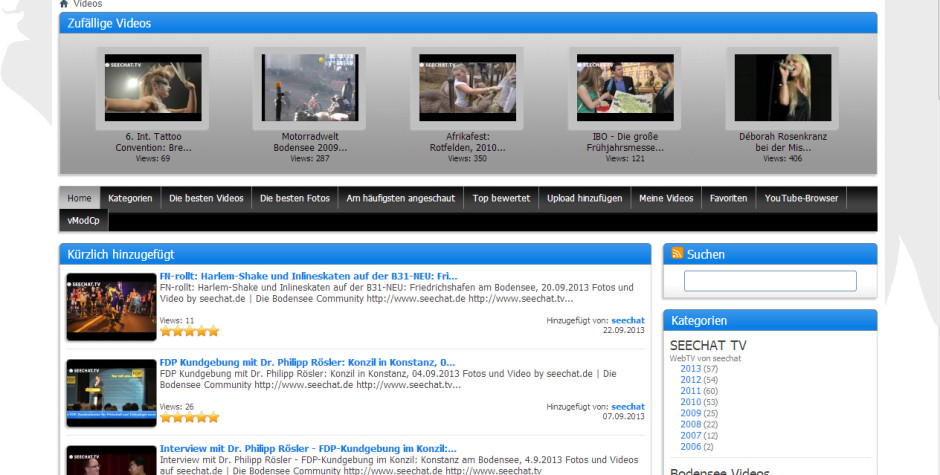Click the 6. Int. Tattoo Convention title

coord(153,142)
